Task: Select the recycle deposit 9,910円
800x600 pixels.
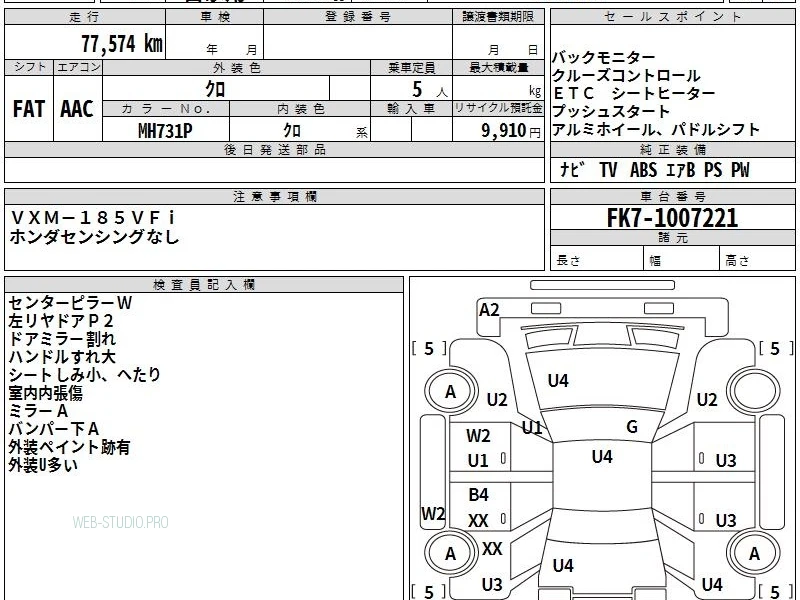Action: point(511,131)
